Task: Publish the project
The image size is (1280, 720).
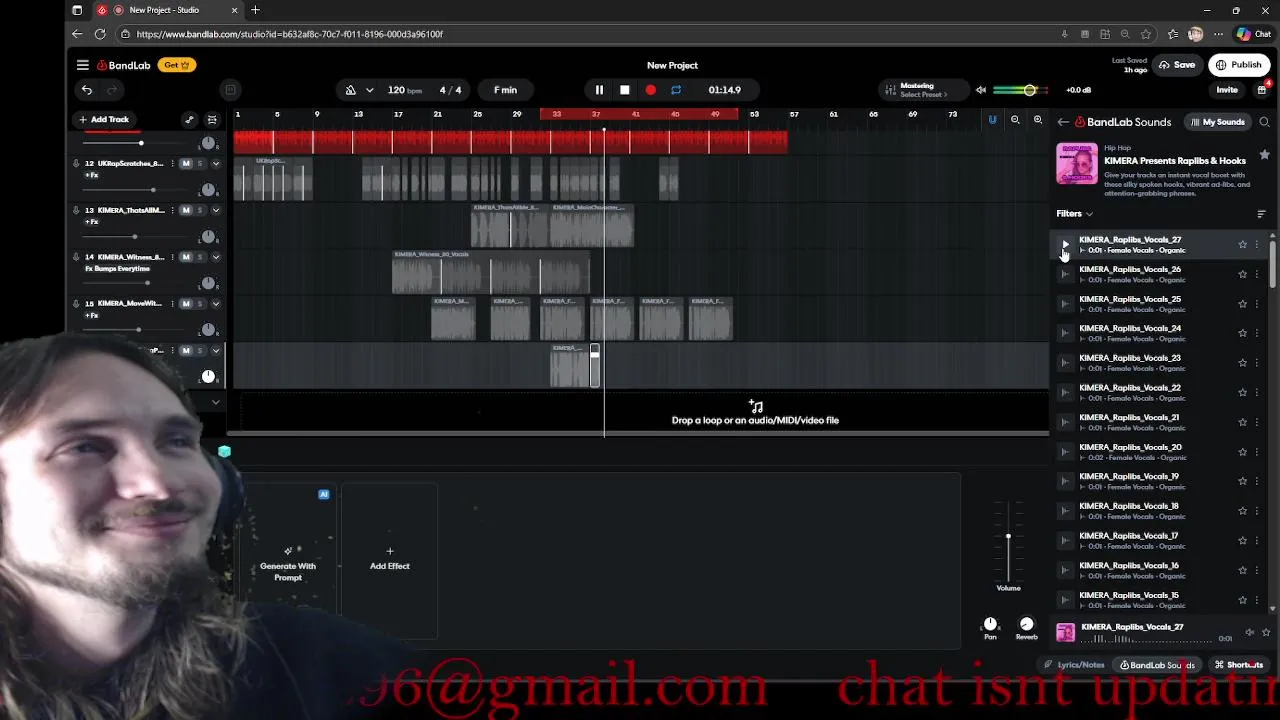Action: [1238, 65]
